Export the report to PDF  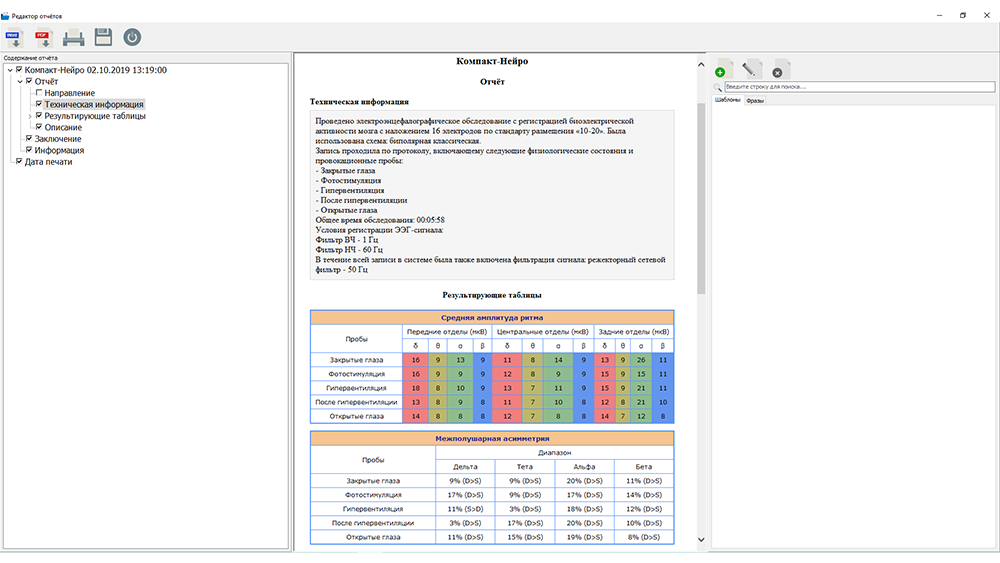coord(43,38)
